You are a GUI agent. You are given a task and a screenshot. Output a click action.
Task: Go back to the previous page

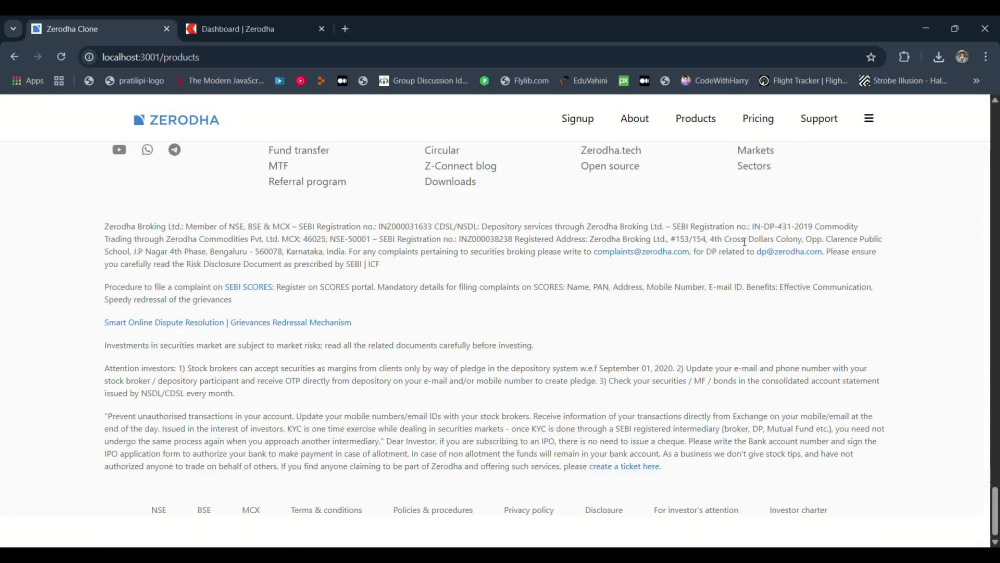tap(15, 57)
